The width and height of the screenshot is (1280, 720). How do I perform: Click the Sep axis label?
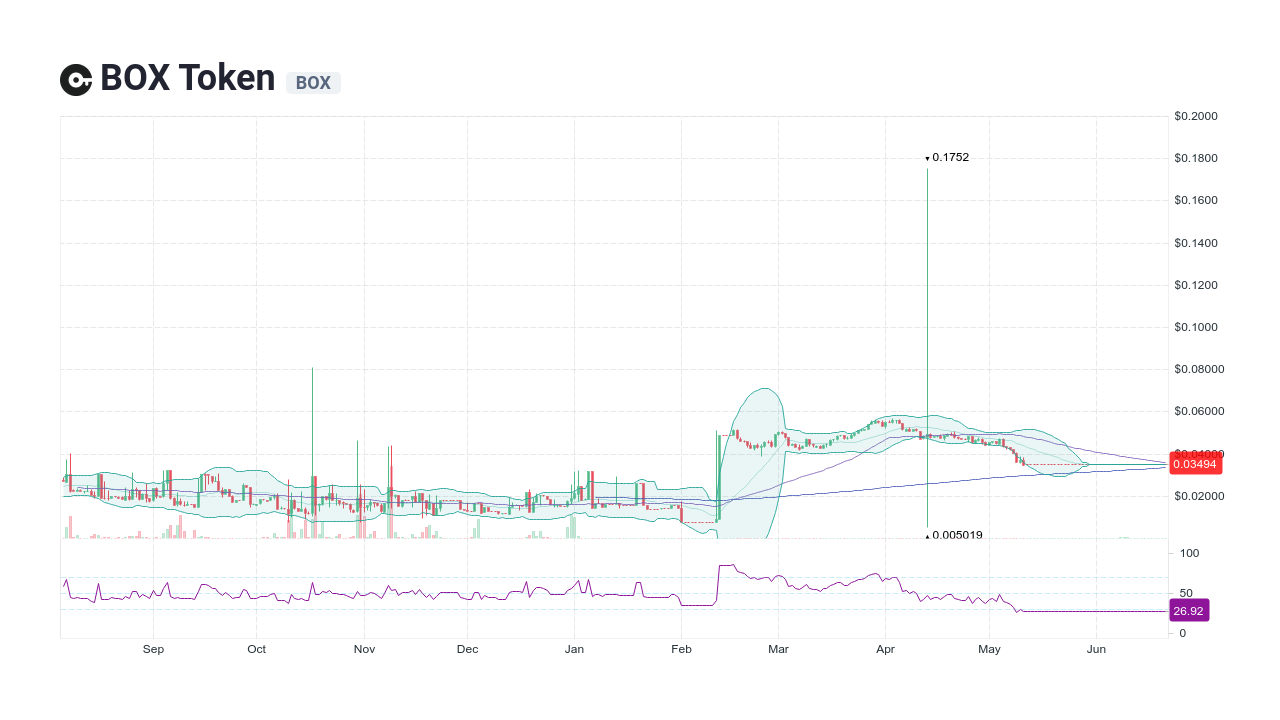[153, 649]
